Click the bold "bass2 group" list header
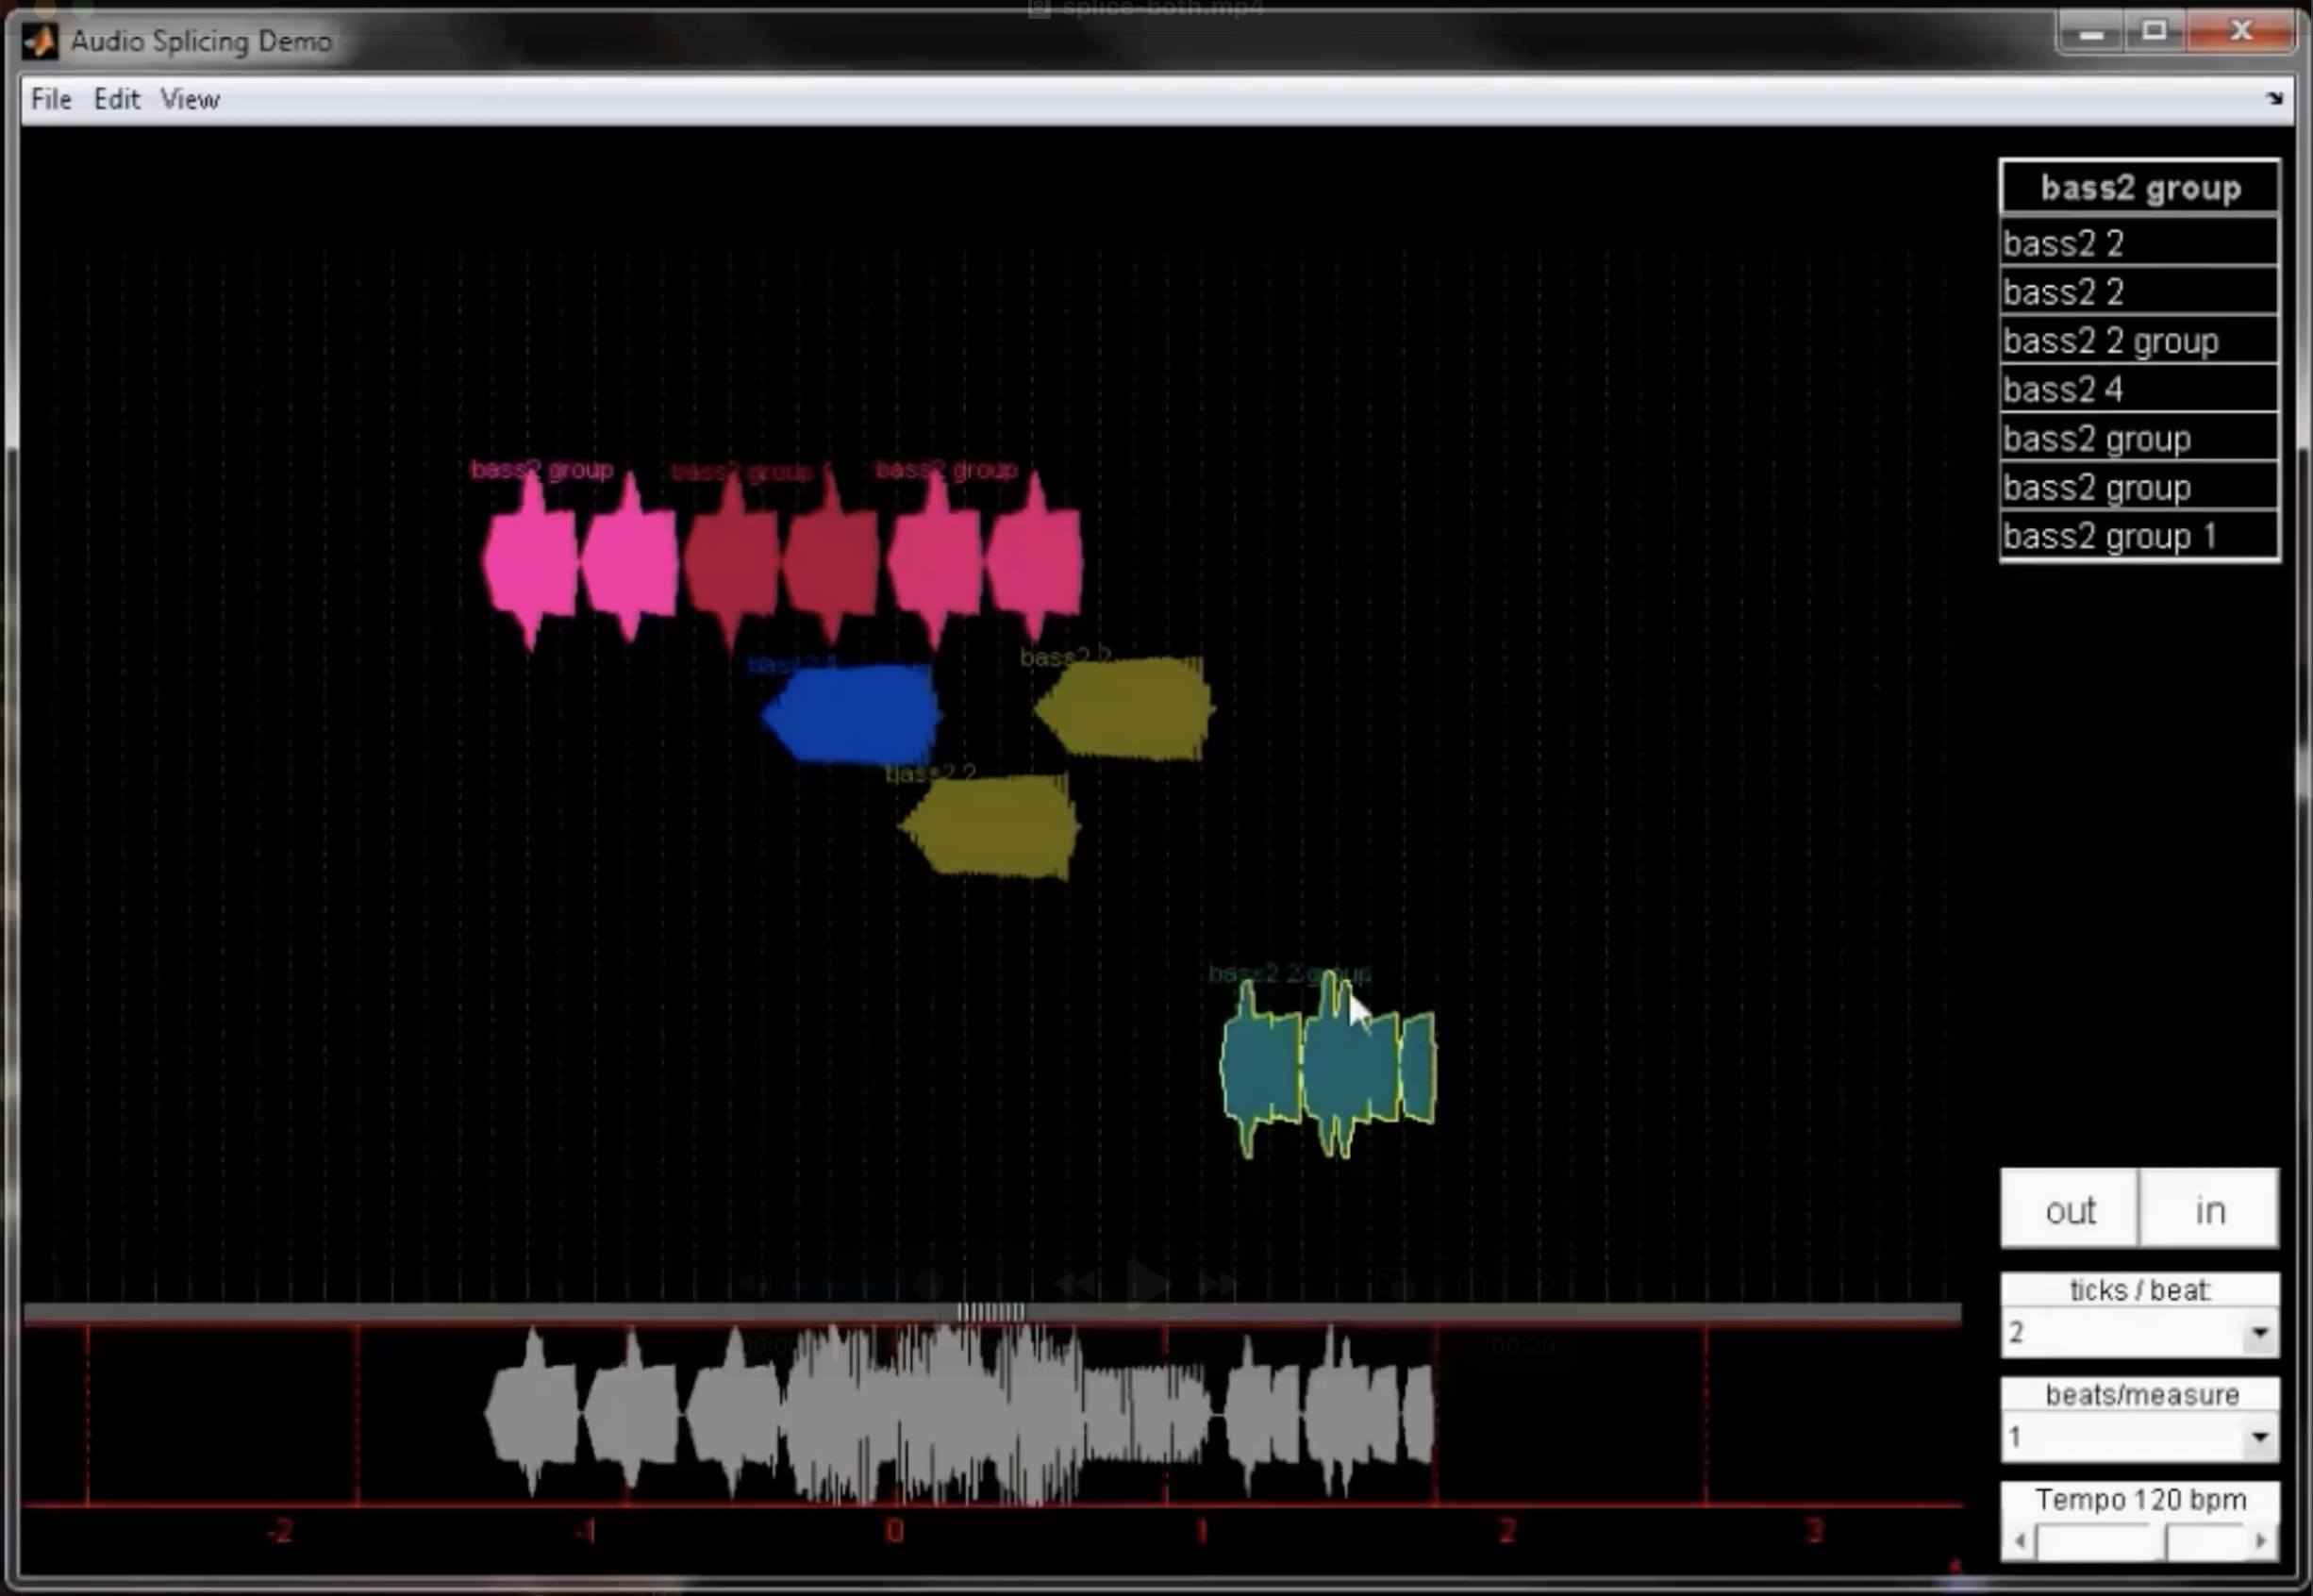This screenshot has height=1596, width=2313. (2139, 188)
